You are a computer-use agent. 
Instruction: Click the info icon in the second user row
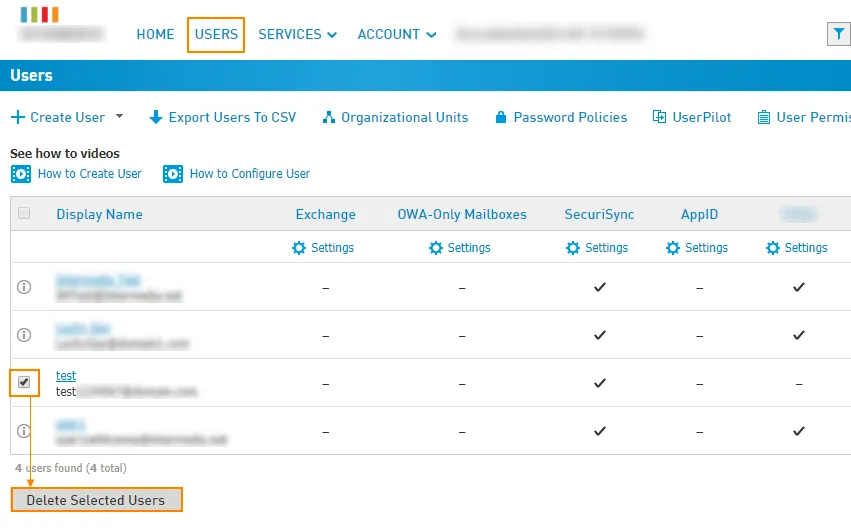(24, 335)
